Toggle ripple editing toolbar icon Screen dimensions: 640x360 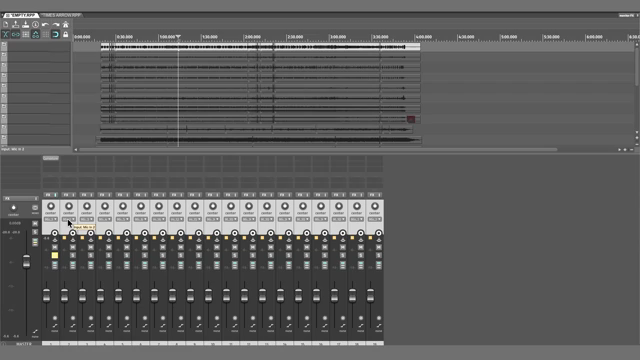click(25, 34)
